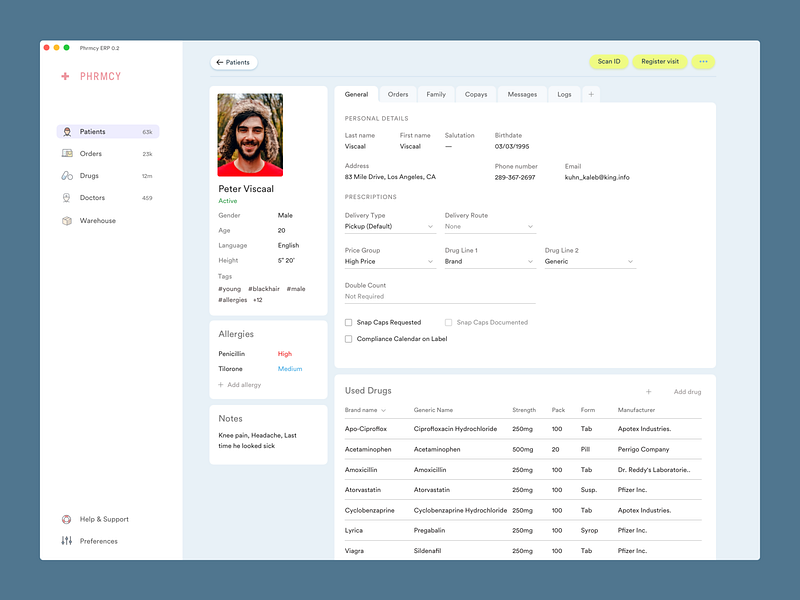
Task: Click Strength column header
Action: [x=524, y=410]
